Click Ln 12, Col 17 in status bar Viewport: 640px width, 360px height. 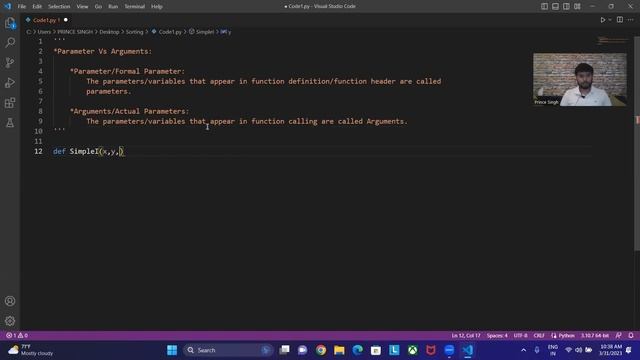click(466, 336)
